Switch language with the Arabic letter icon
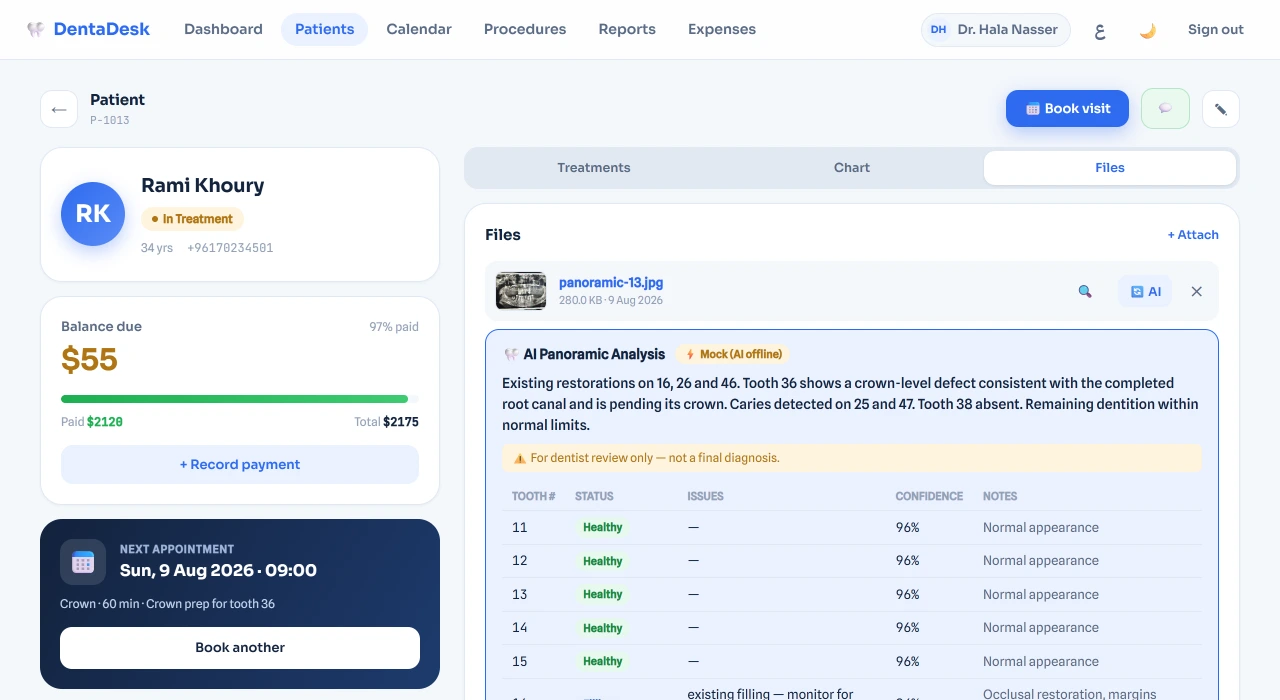This screenshot has width=1280, height=700. (x=1100, y=30)
